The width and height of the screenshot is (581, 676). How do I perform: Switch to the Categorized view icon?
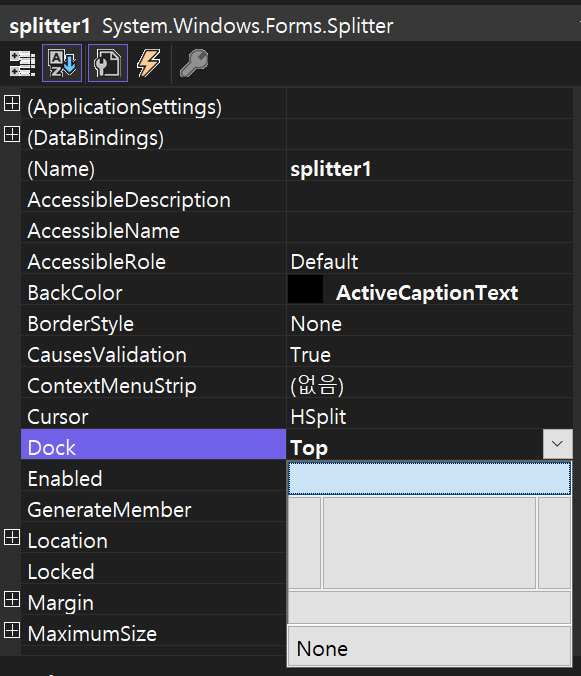click(22, 63)
